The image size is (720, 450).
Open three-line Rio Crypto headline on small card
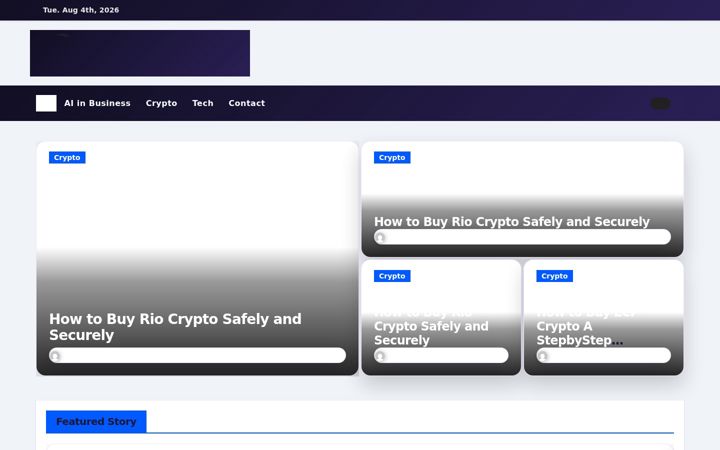431,327
